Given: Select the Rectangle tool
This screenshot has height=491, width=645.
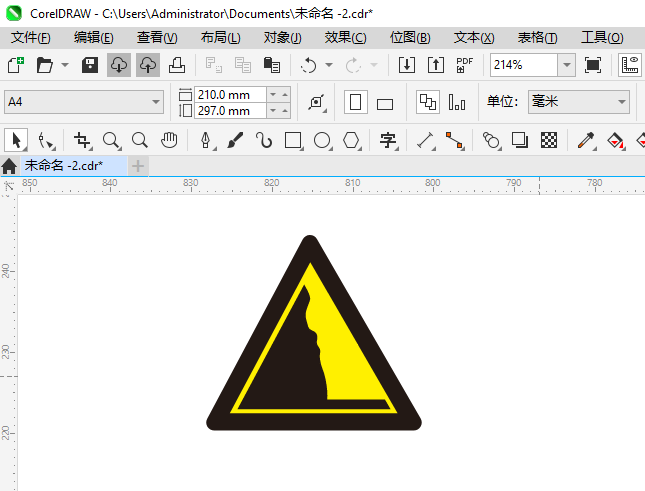Looking at the screenshot, I should (x=293, y=140).
